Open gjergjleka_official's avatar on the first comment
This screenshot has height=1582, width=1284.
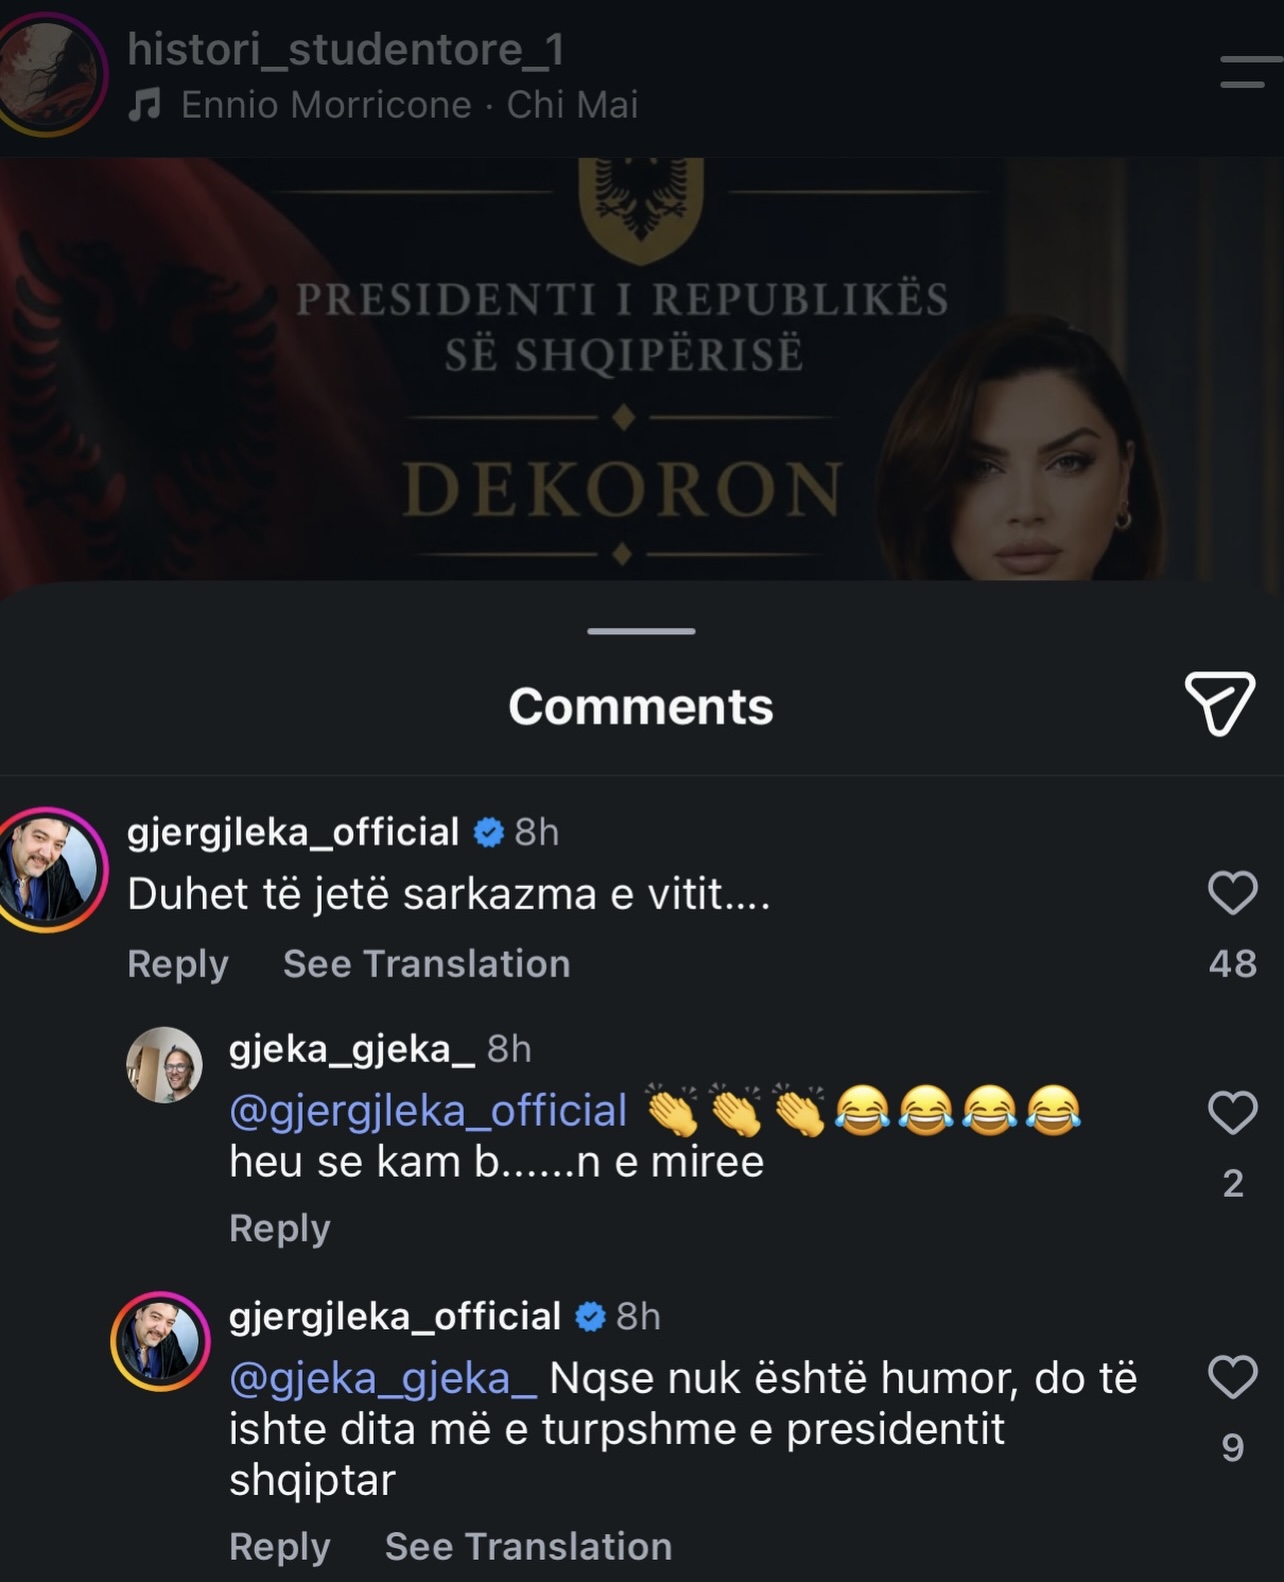50,869
